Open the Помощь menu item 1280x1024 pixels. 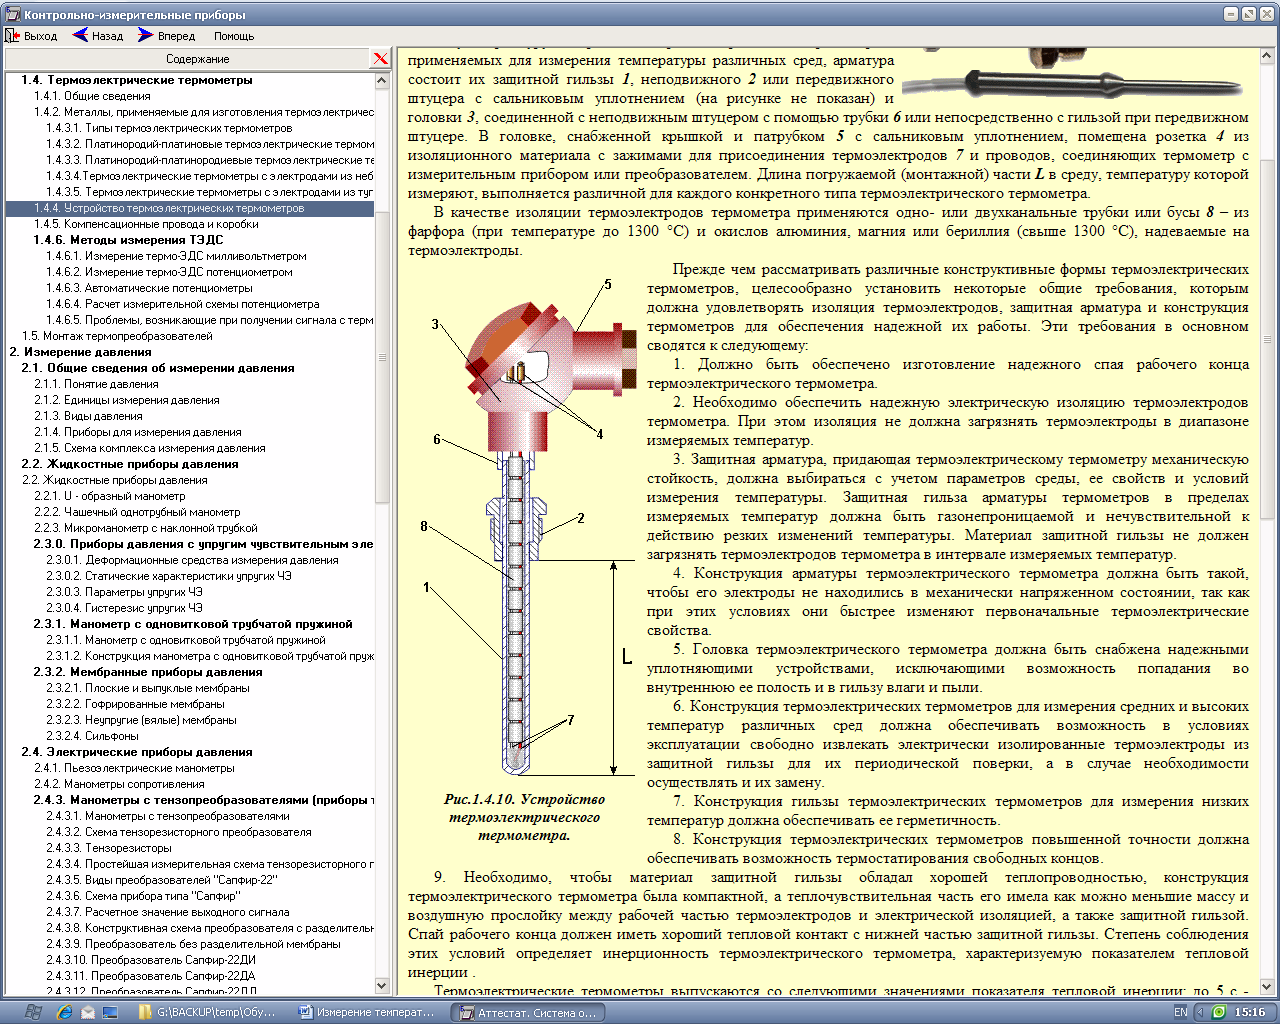pos(234,36)
